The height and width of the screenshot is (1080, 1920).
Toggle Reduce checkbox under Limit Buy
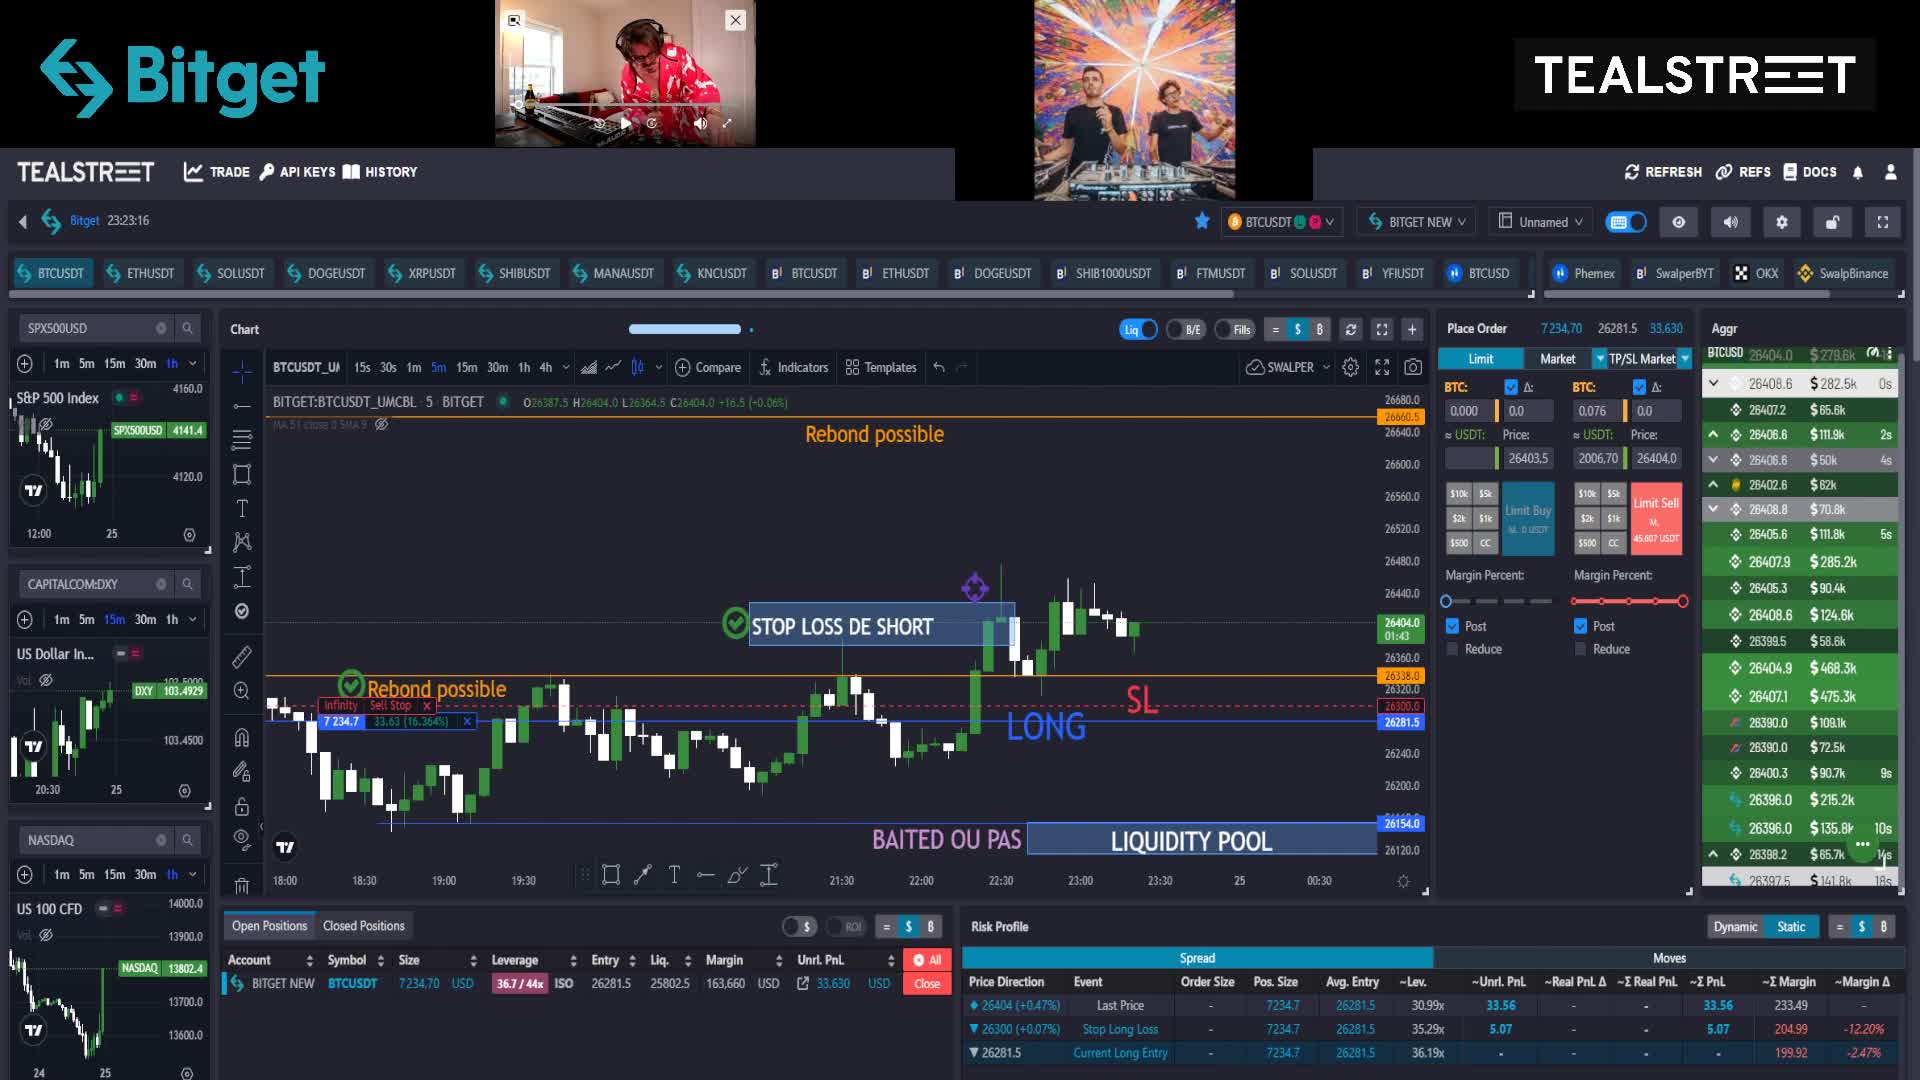pyautogui.click(x=1452, y=649)
